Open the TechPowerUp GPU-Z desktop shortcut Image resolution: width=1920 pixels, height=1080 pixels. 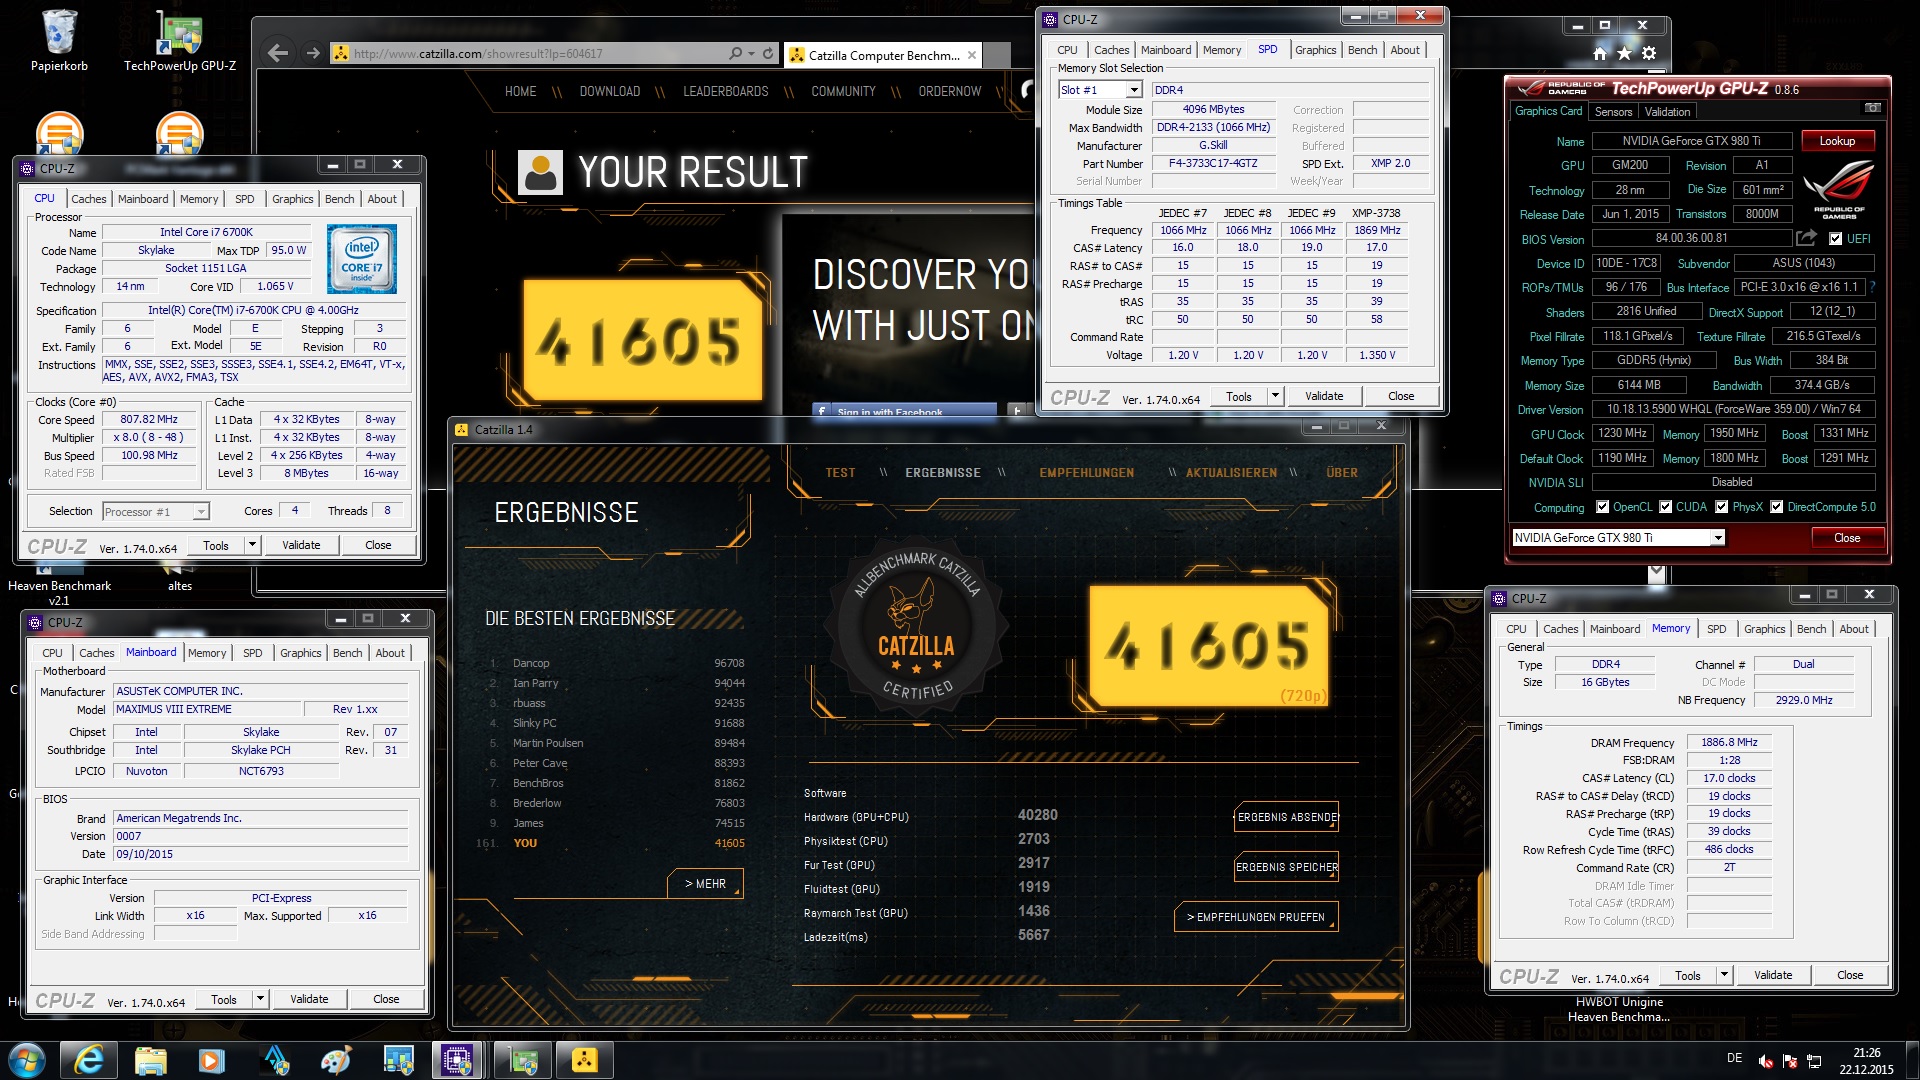pos(180,40)
